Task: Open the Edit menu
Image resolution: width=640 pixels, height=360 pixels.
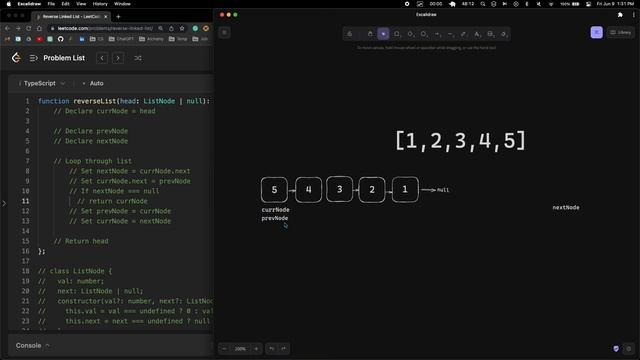Action: 65,4
